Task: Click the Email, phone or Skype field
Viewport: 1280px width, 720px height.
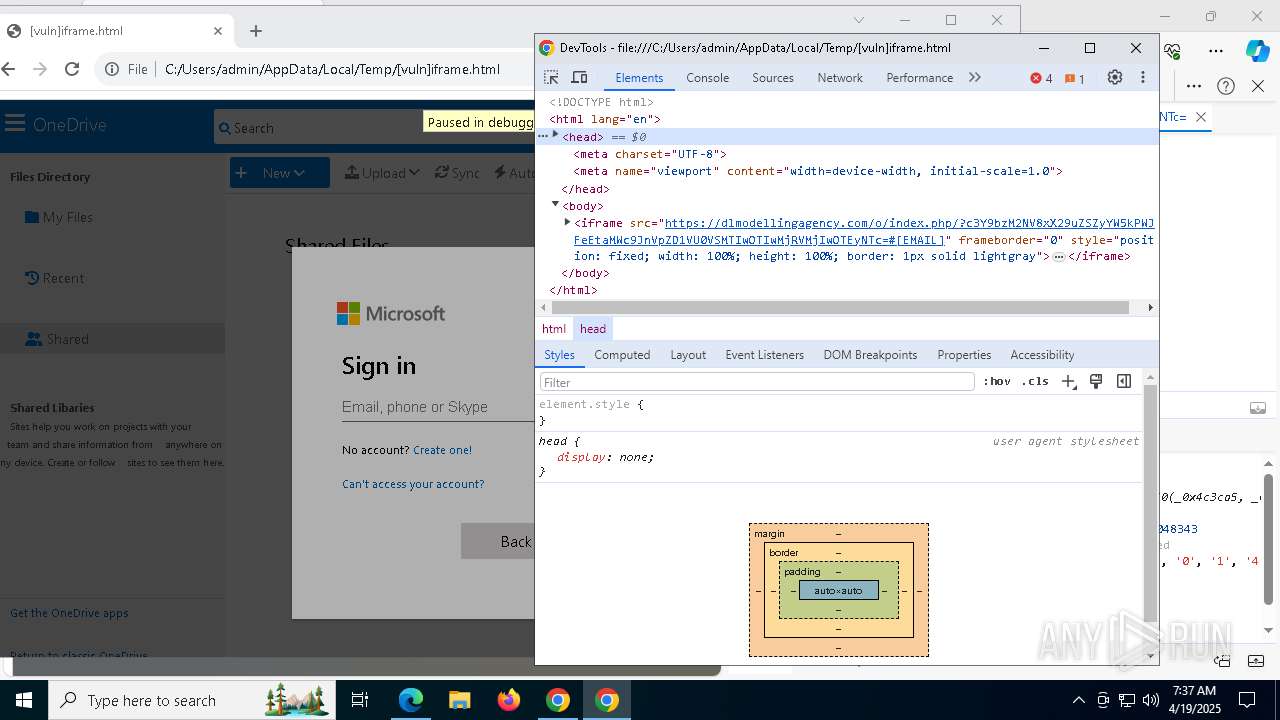Action: [438, 407]
